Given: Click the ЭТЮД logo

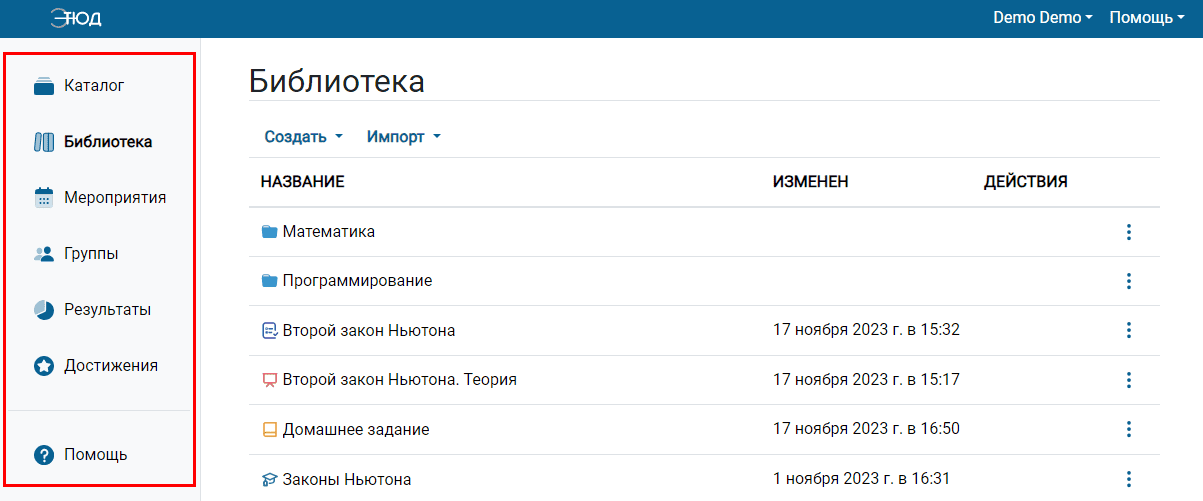Looking at the screenshot, I should pyautogui.click(x=75, y=18).
